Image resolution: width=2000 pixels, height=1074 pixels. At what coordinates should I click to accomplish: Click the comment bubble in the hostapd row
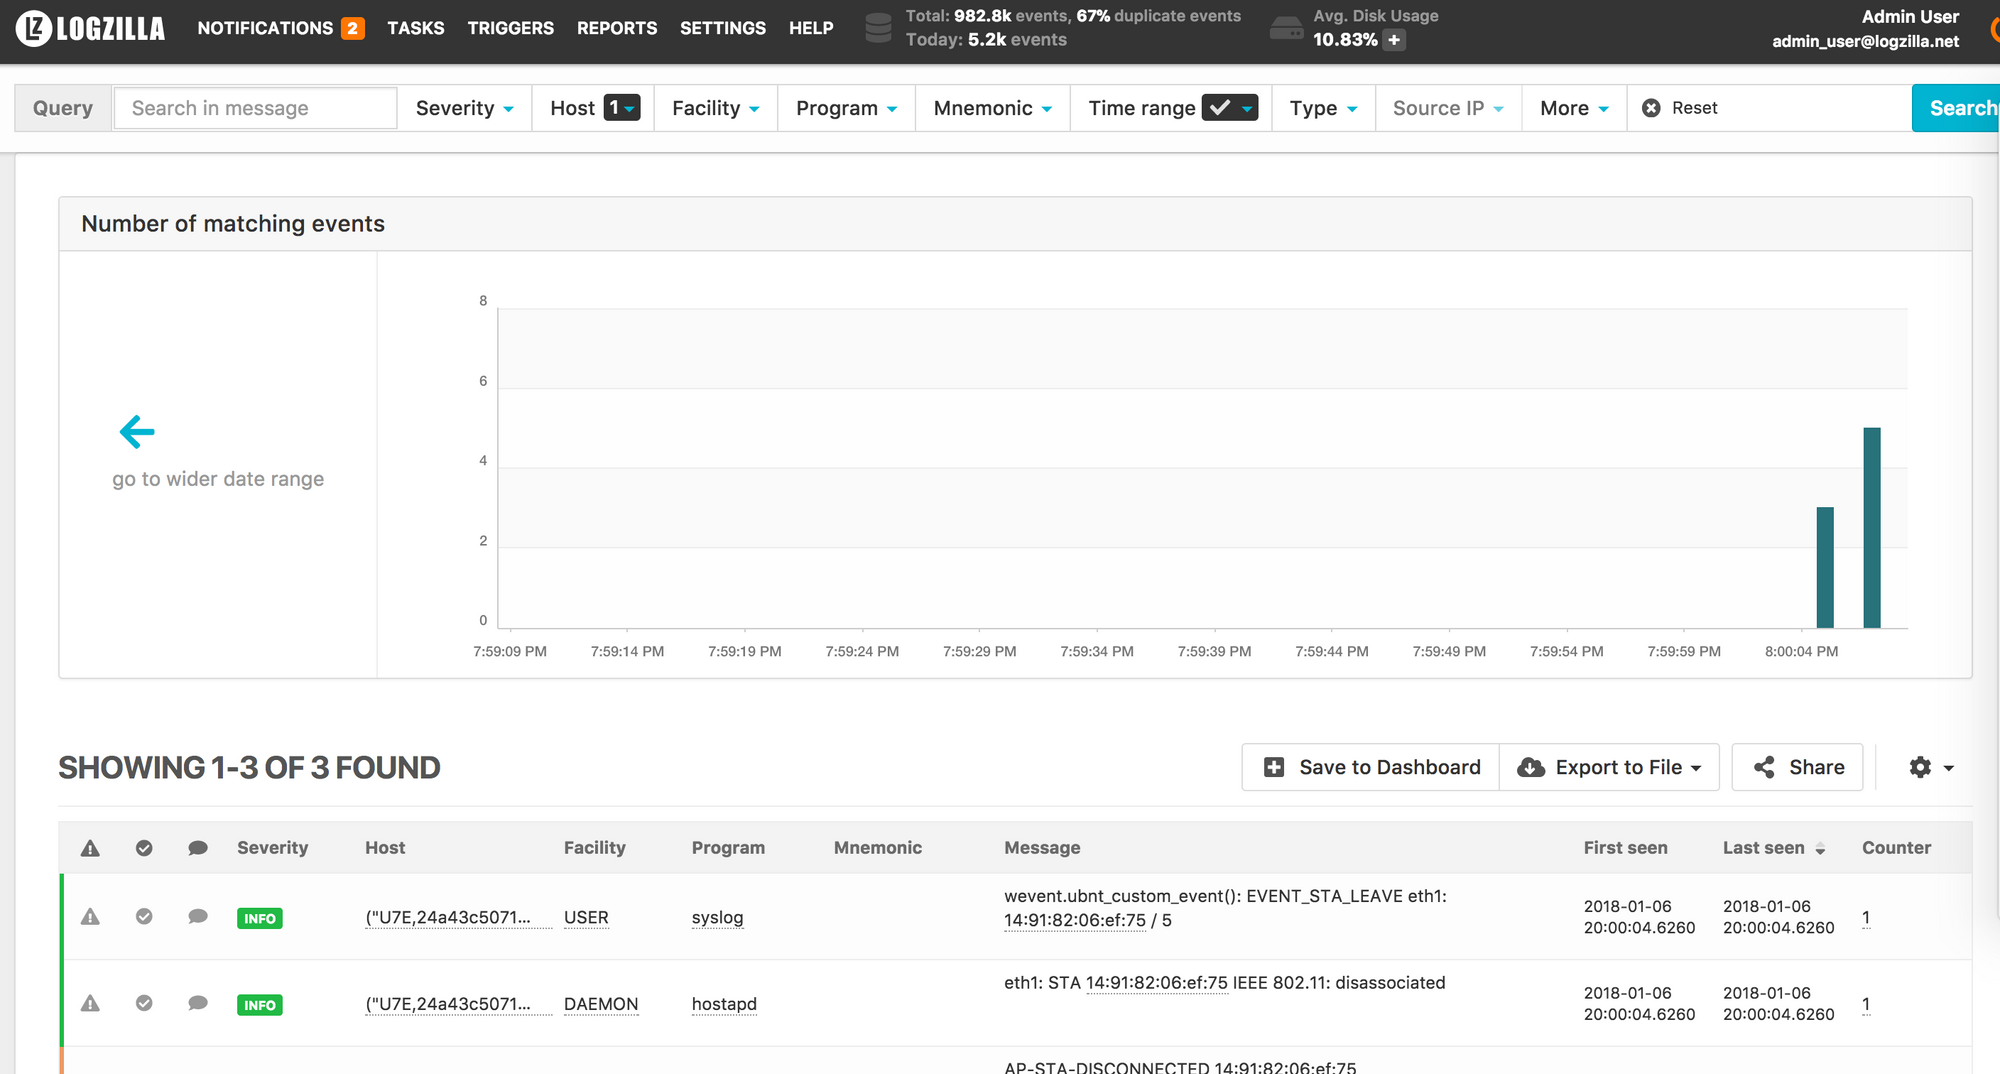pos(198,1003)
